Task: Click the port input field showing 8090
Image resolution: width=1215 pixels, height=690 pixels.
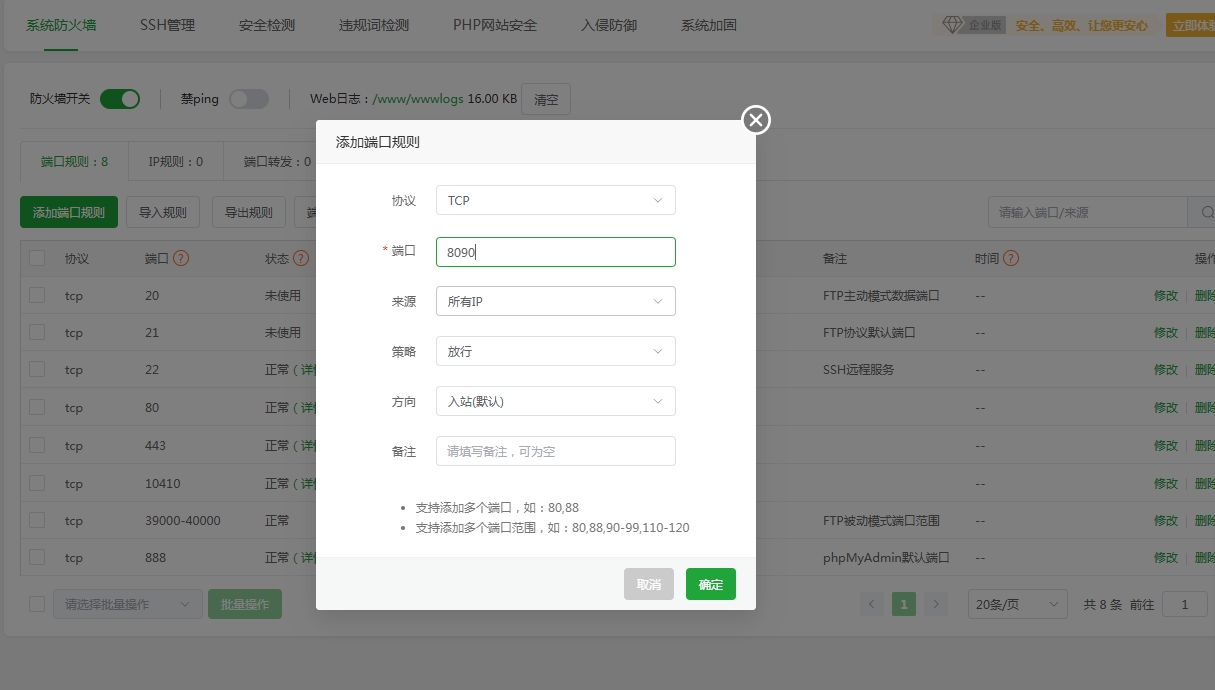Action: (555, 251)
